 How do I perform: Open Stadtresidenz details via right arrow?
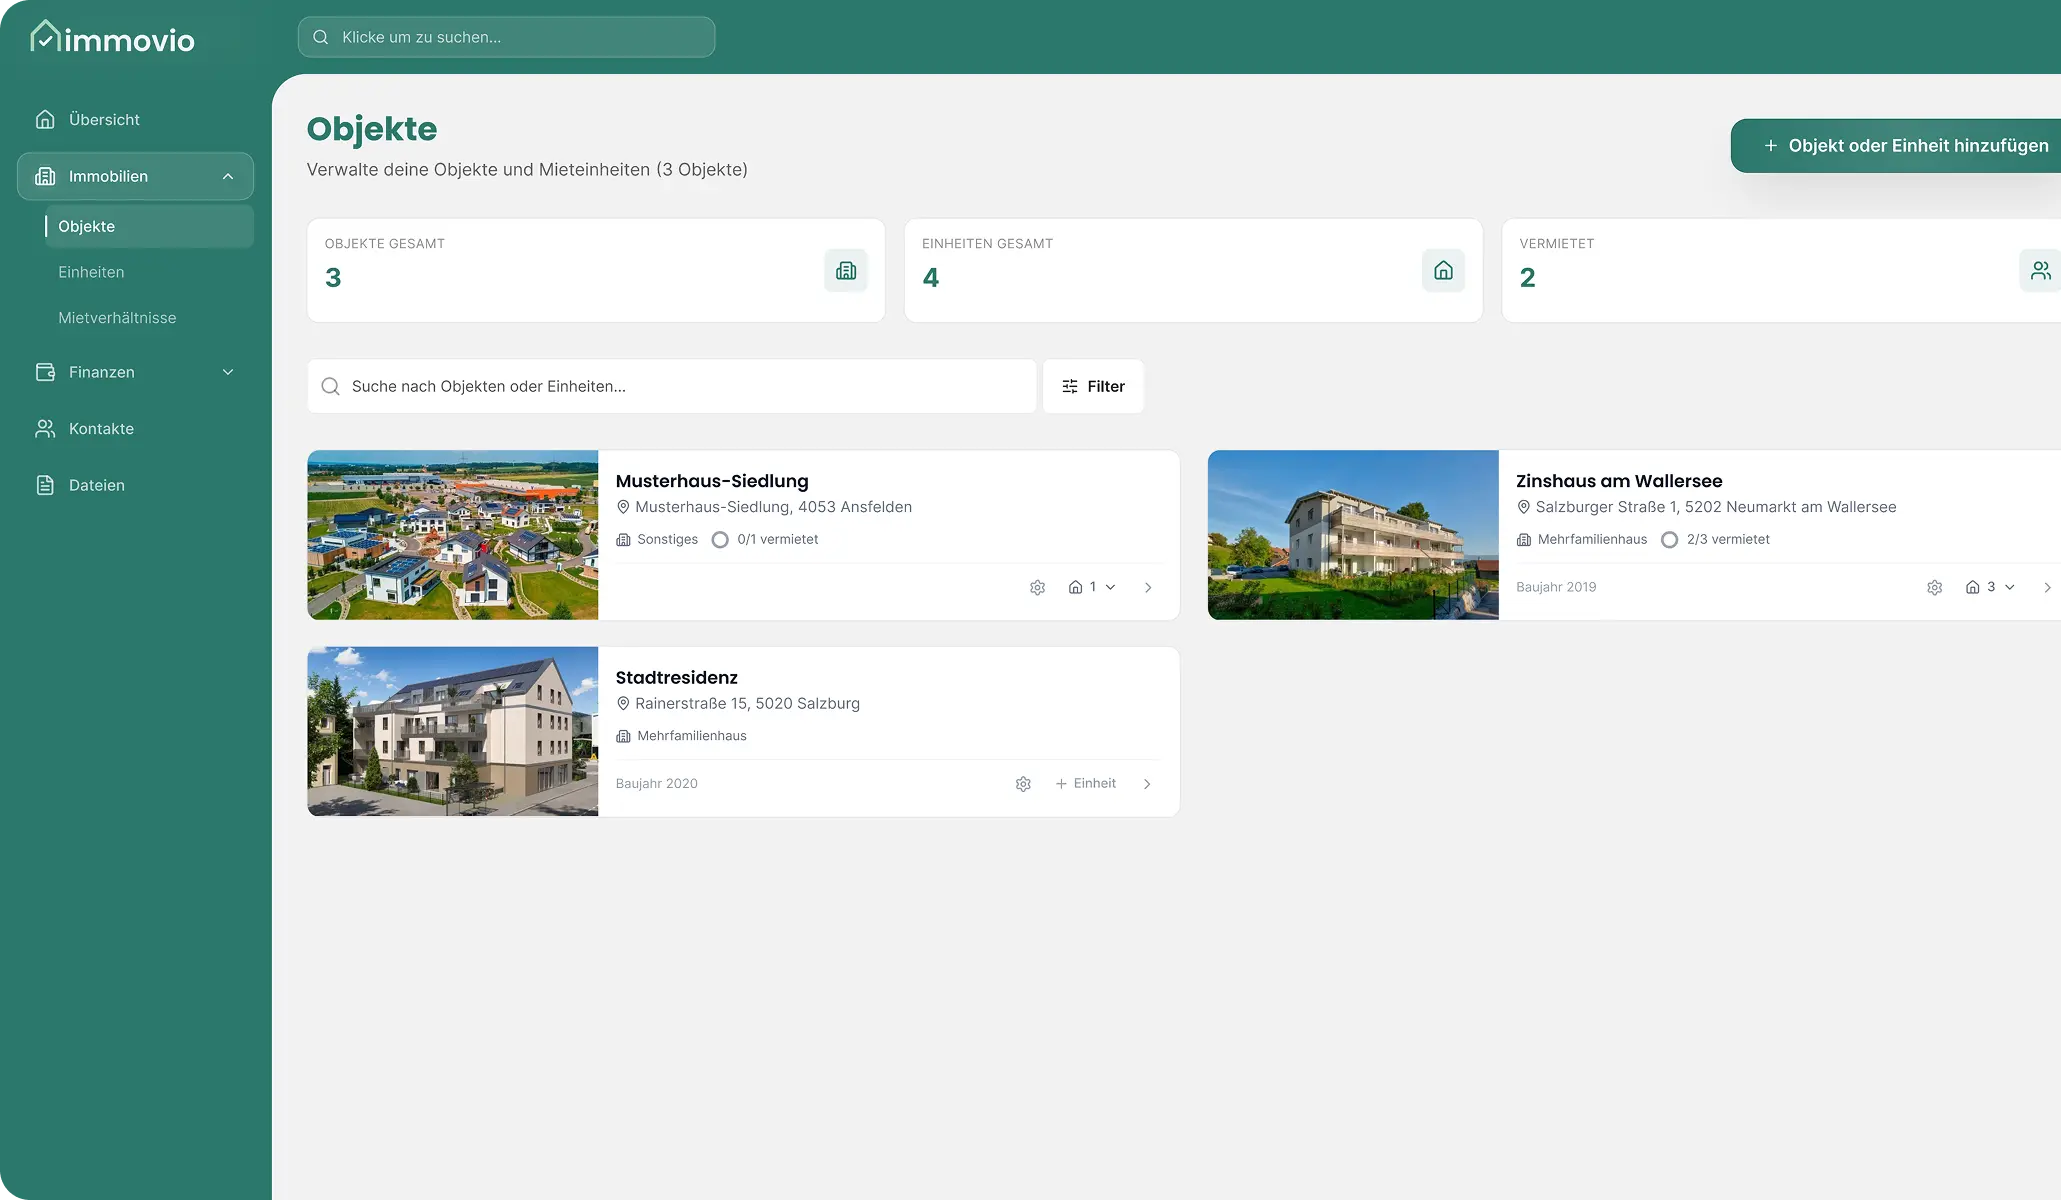1147,784
